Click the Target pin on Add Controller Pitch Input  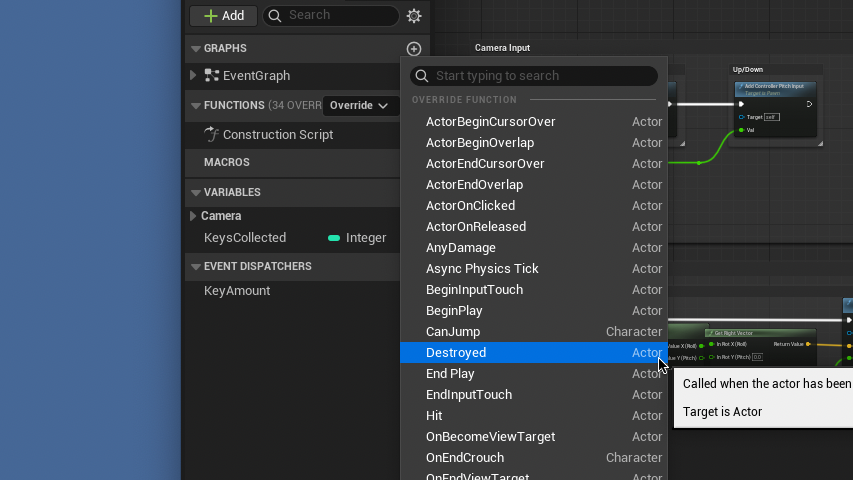click(741, 117)
